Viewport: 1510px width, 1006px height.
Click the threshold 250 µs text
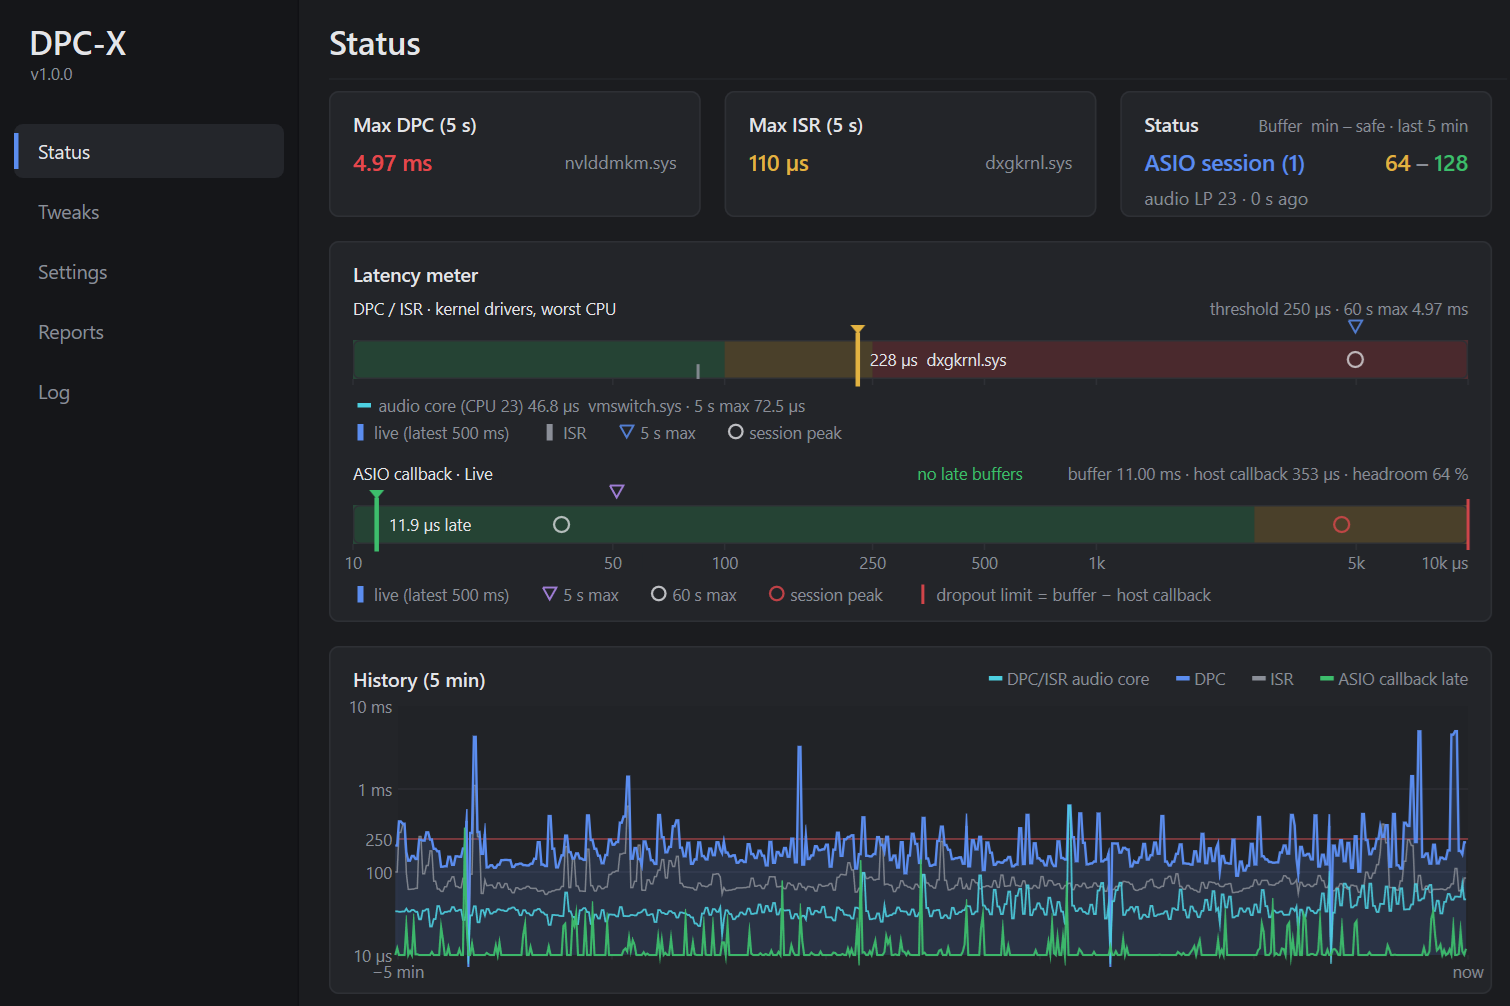[1270, 309]
